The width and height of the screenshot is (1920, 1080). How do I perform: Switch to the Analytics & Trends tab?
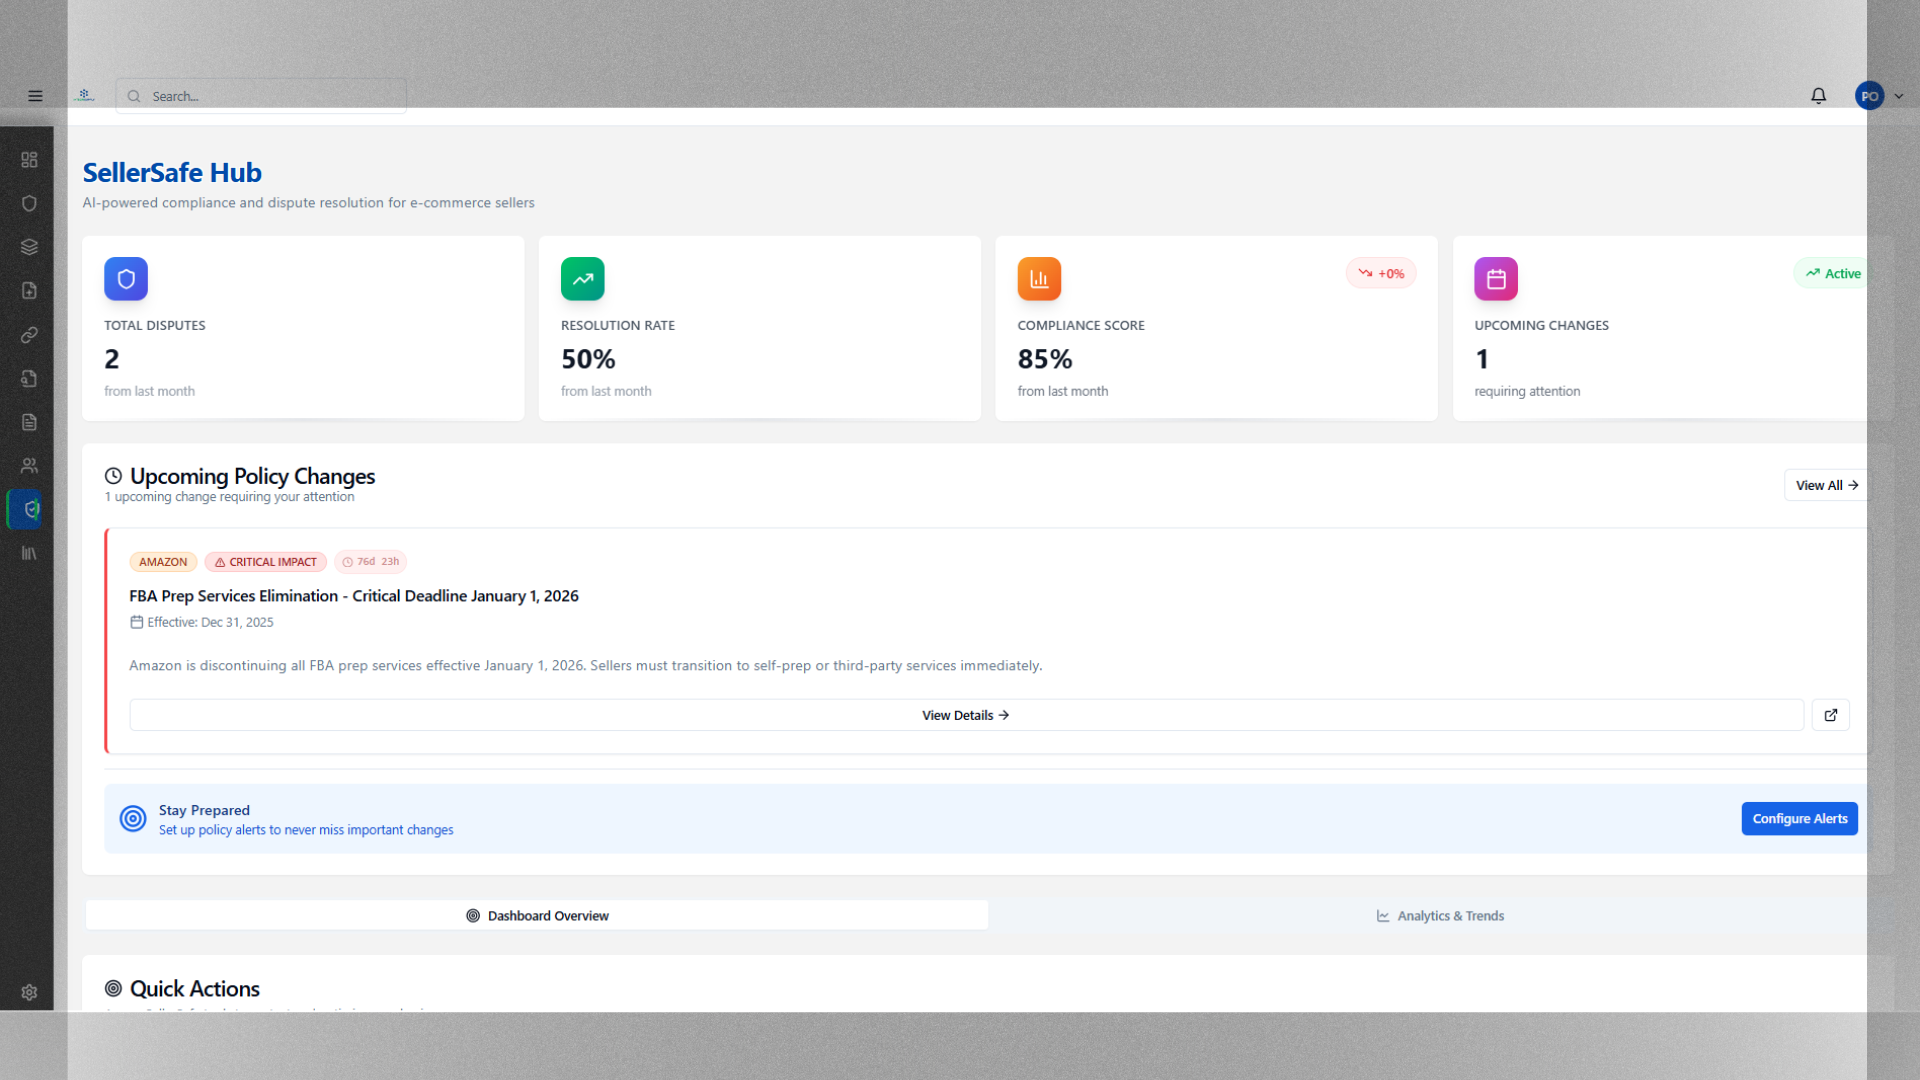coord(1440,915)
